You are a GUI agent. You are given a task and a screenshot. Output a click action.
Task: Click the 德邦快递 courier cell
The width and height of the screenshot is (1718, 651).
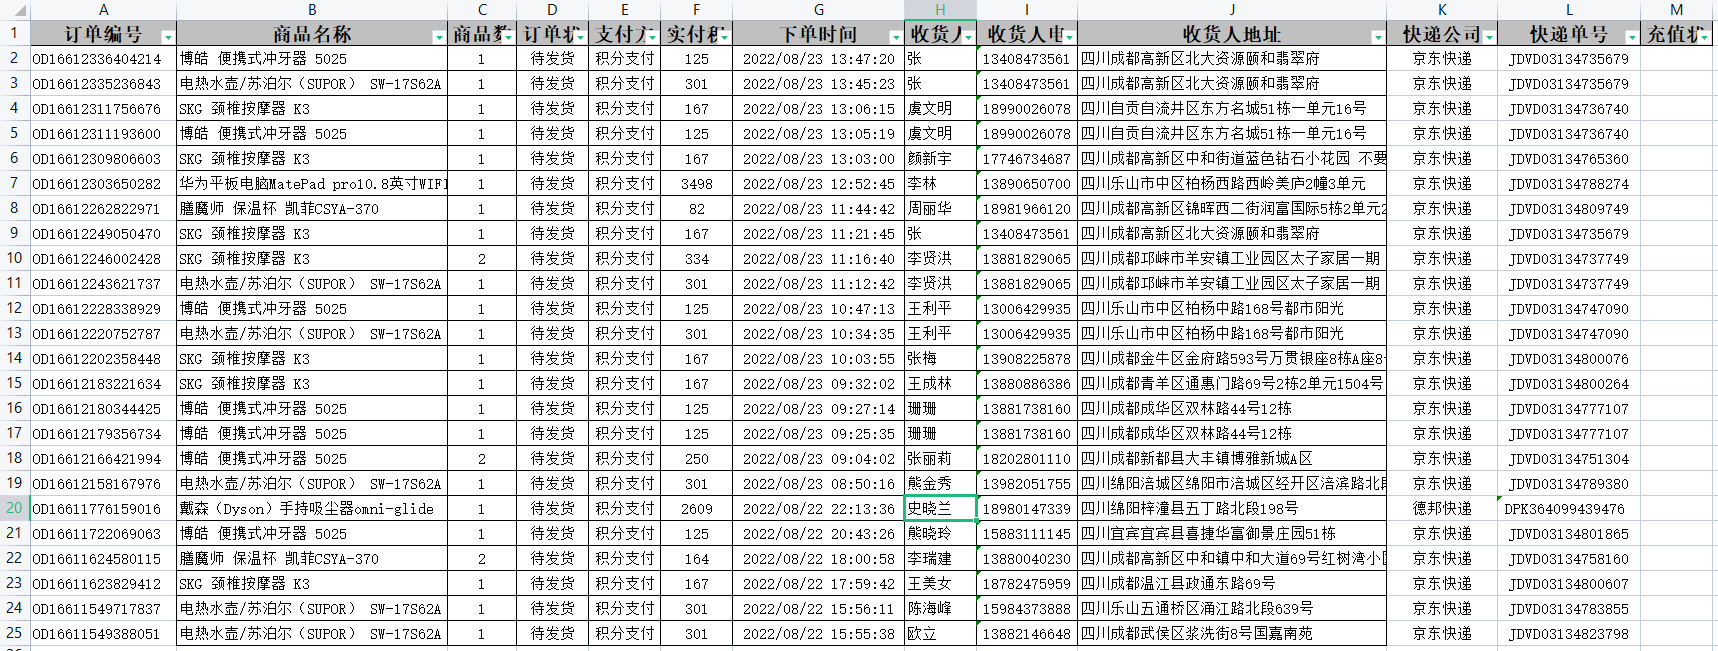[x=1442, y=509]
